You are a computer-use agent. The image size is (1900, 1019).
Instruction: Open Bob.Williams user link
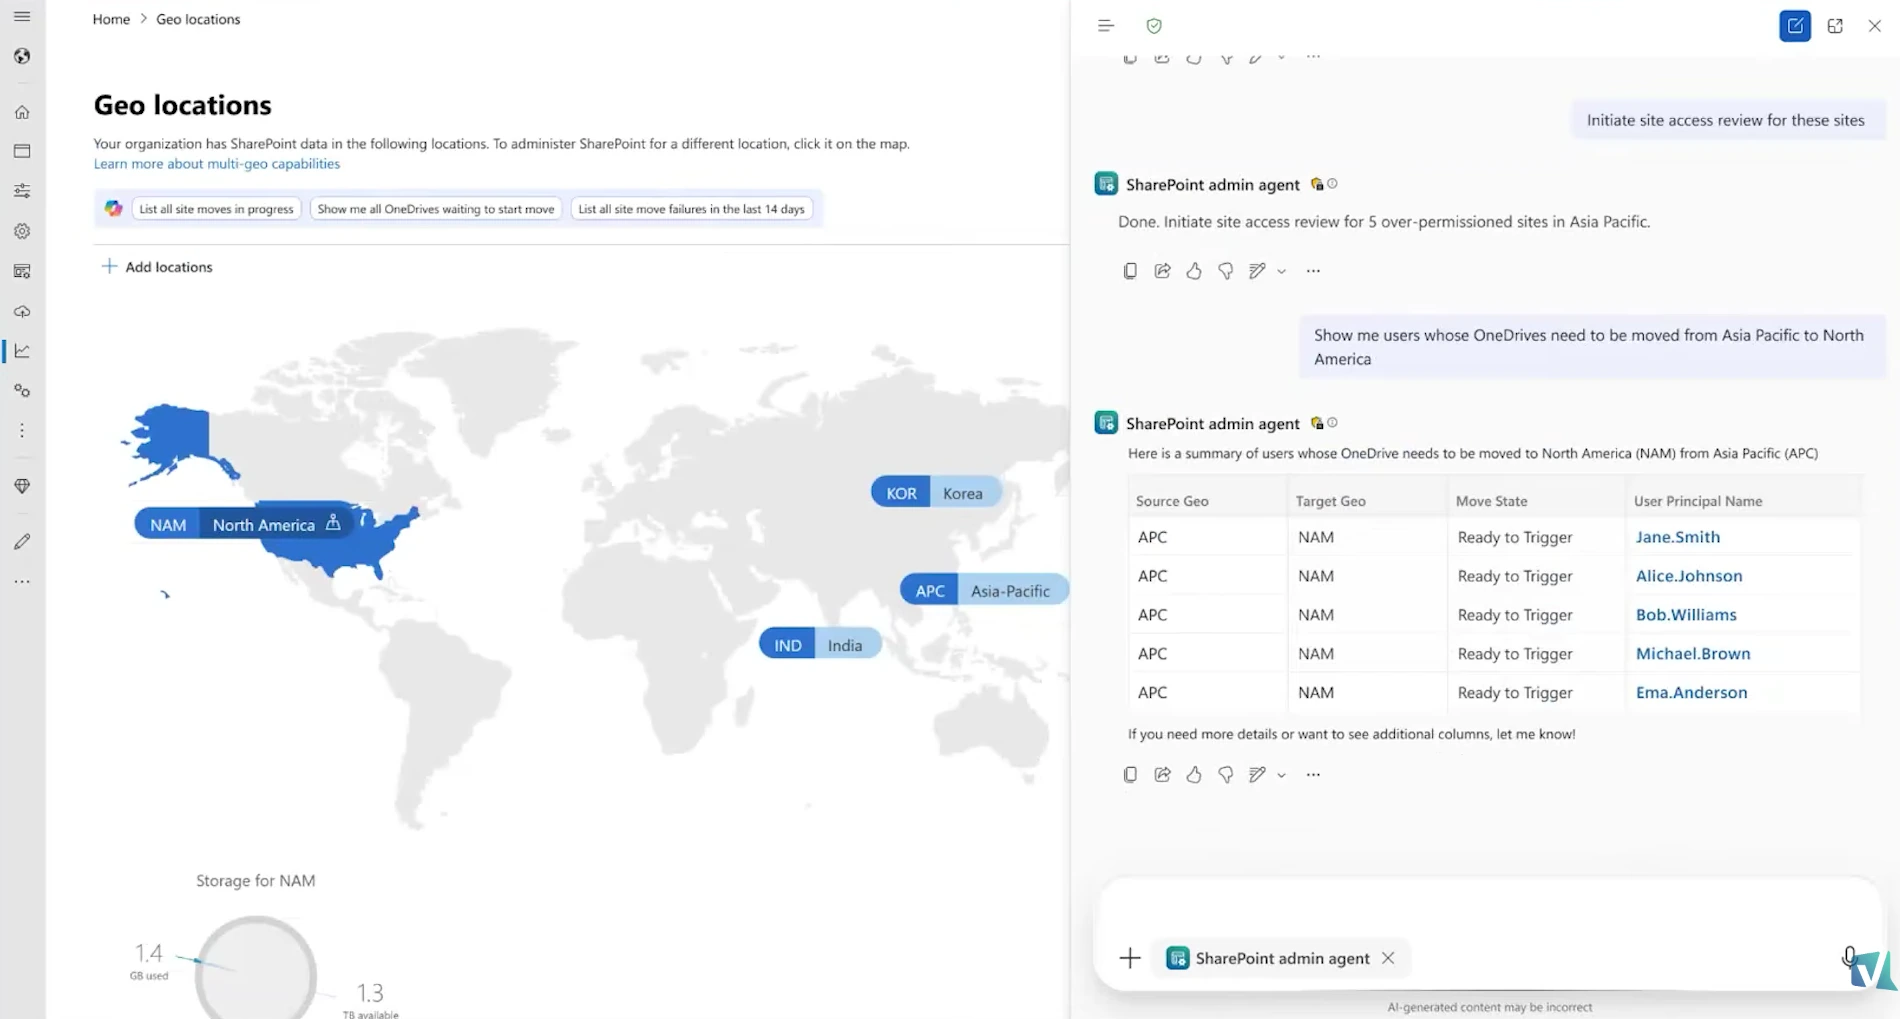point(1686,615)
